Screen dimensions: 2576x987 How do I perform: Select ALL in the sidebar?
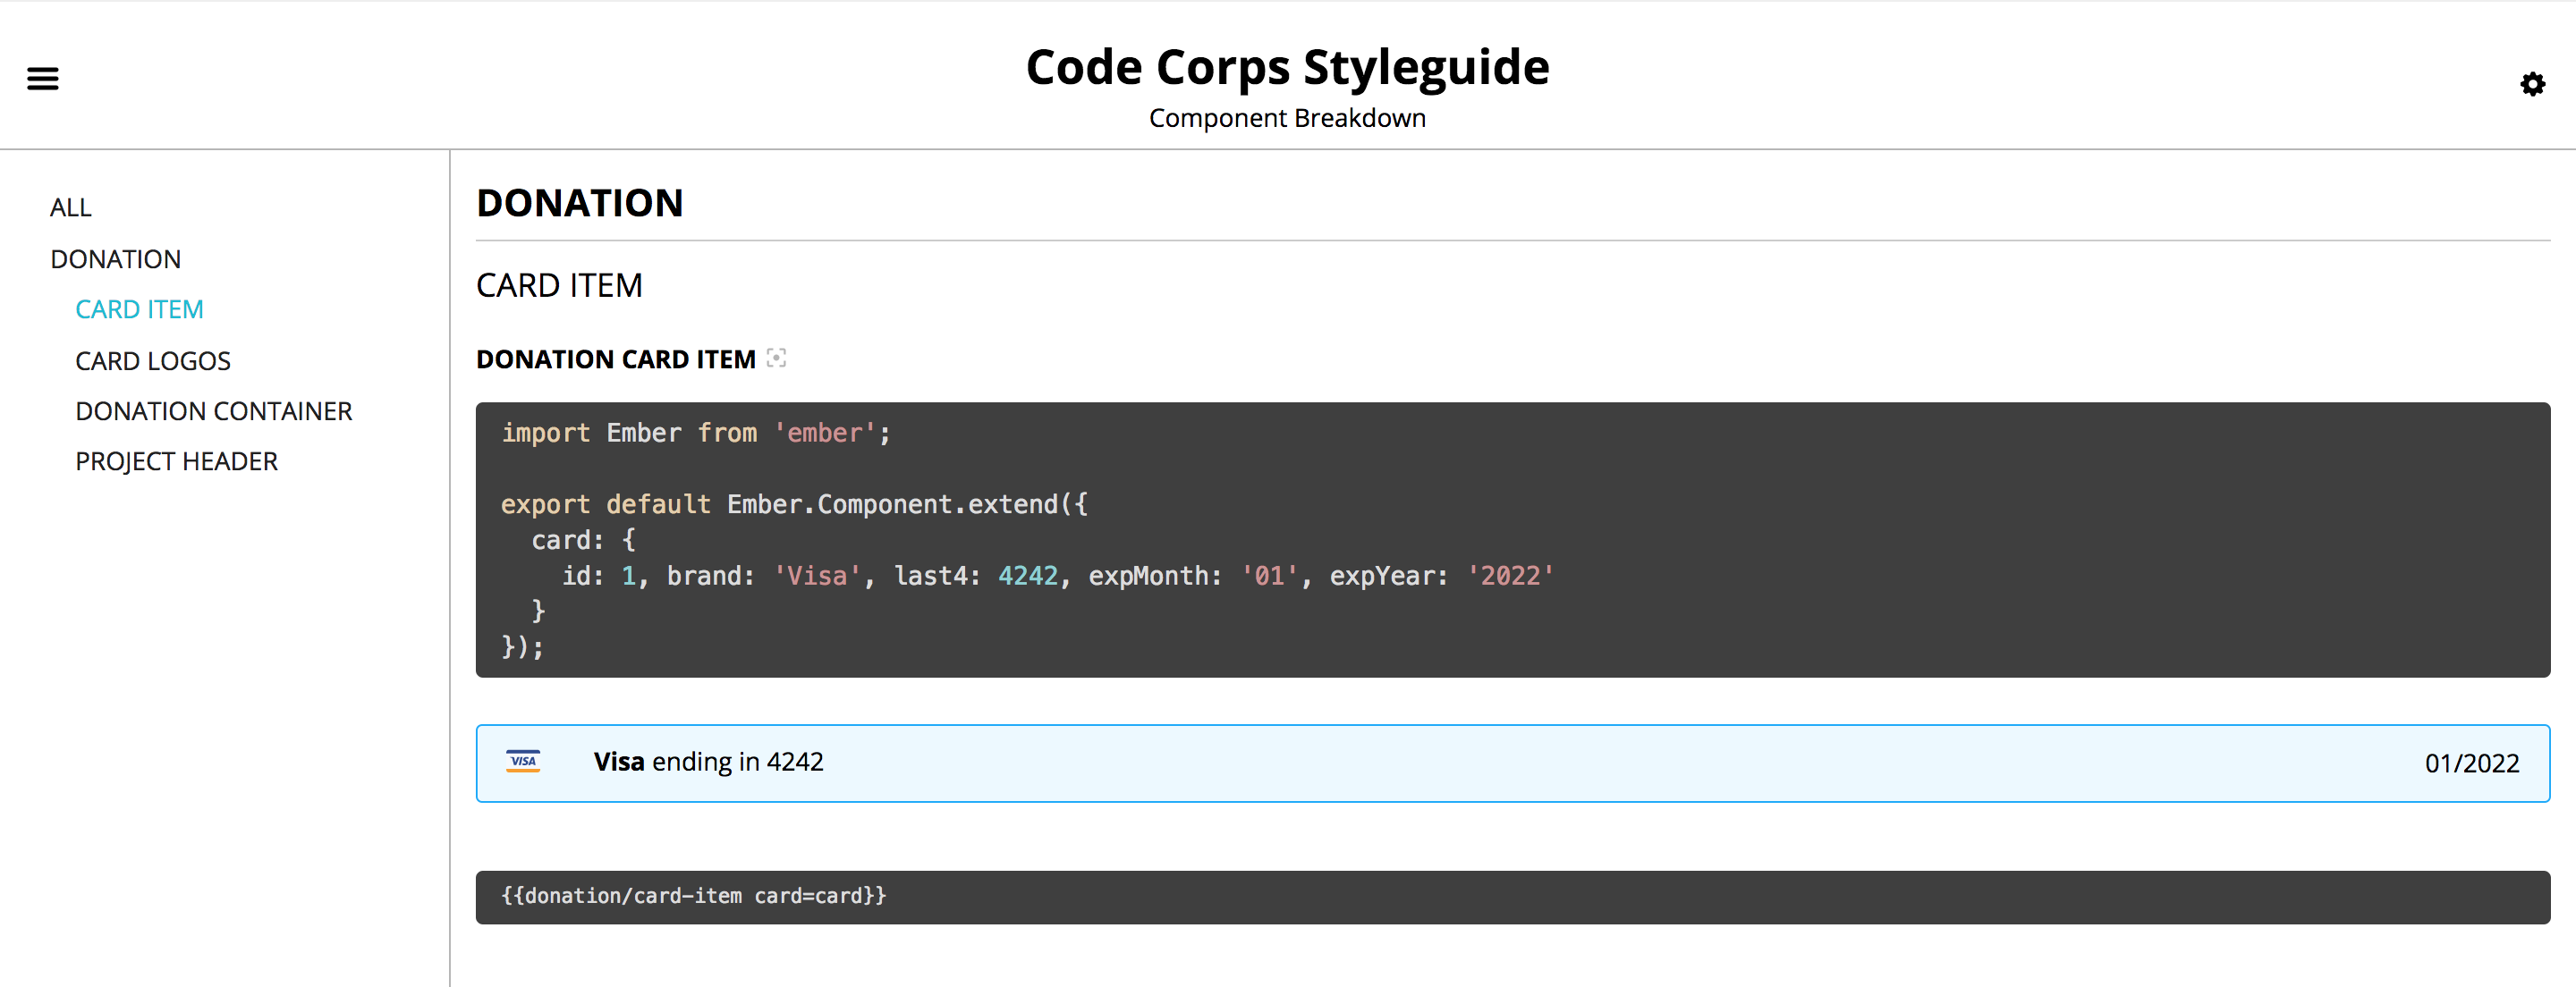tap(70, 208)
